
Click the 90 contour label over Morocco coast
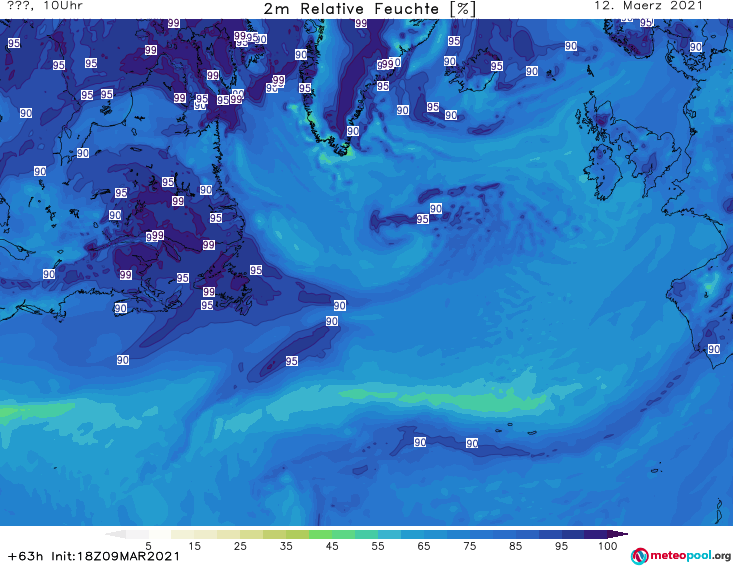click(714, 349)
